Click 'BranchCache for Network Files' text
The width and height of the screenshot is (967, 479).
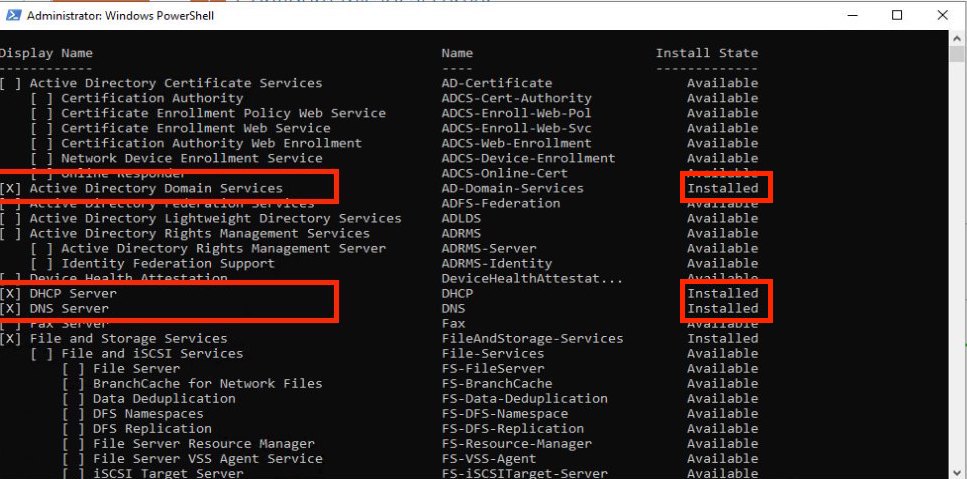pos(208,383)
